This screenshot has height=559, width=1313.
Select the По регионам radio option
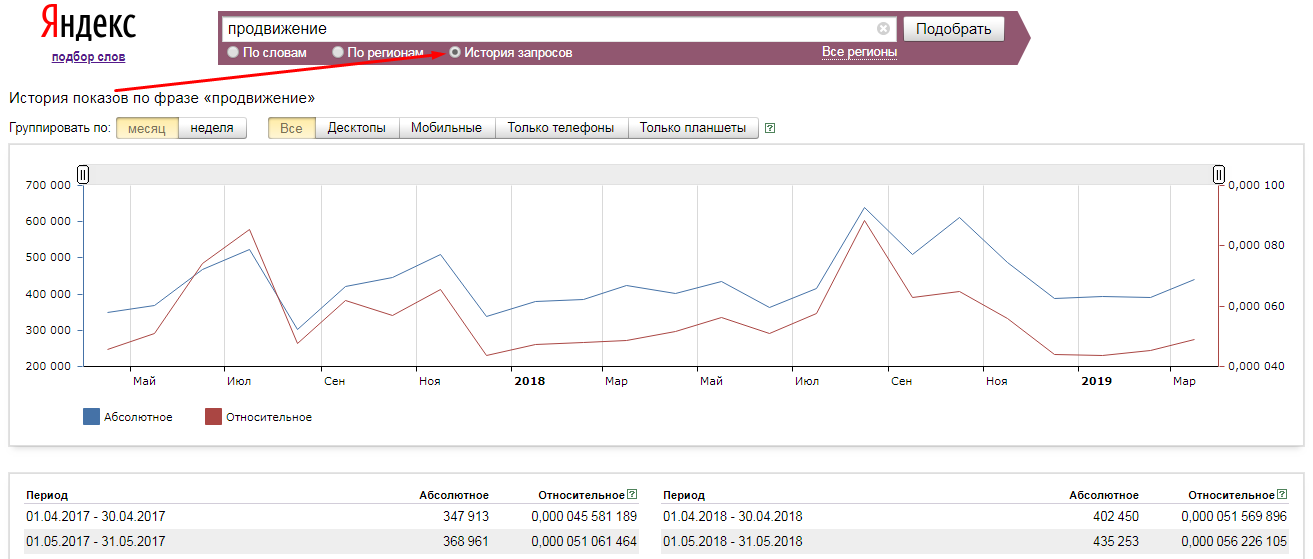[x=339, y=52]
